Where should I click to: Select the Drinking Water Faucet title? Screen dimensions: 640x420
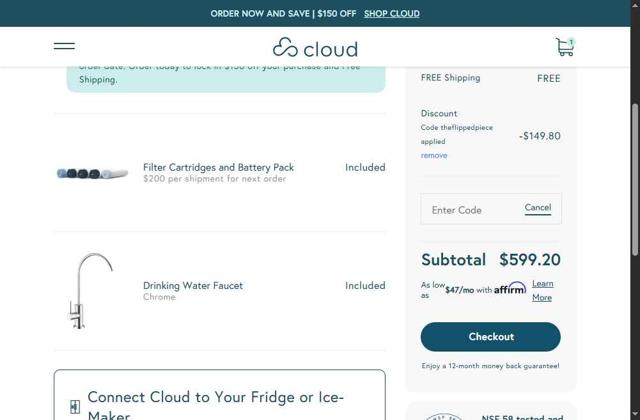pos(193,285)
